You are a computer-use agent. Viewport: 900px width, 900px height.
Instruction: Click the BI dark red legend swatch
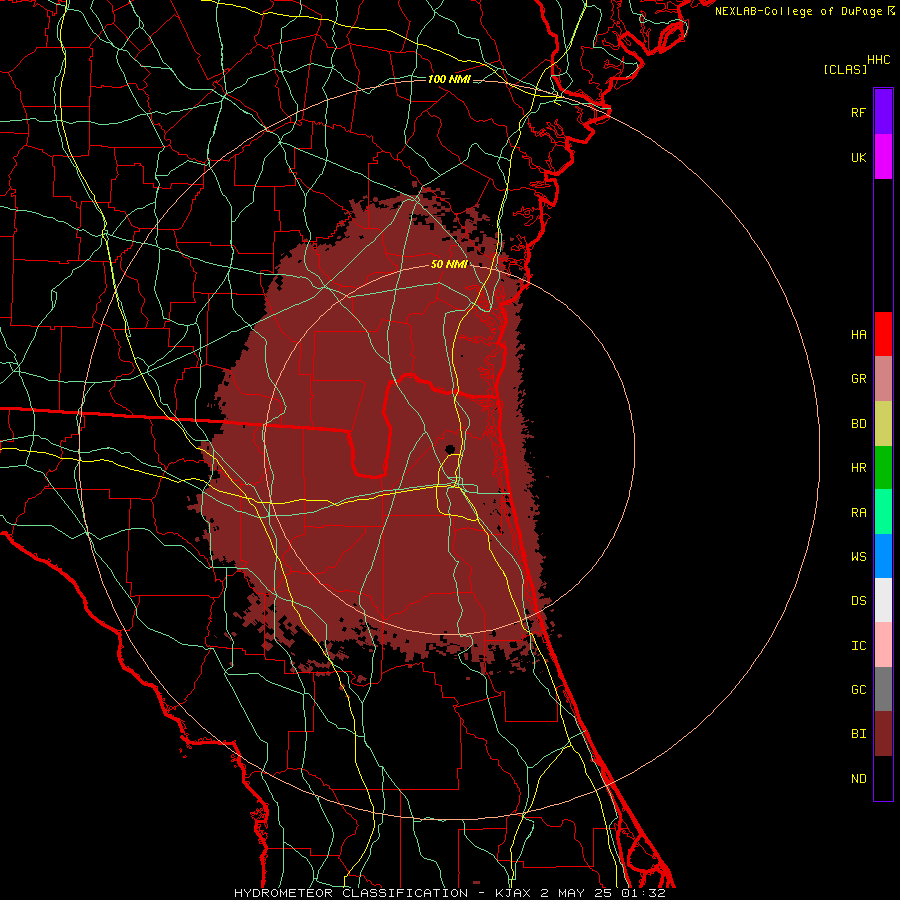[x=883, y=734]
